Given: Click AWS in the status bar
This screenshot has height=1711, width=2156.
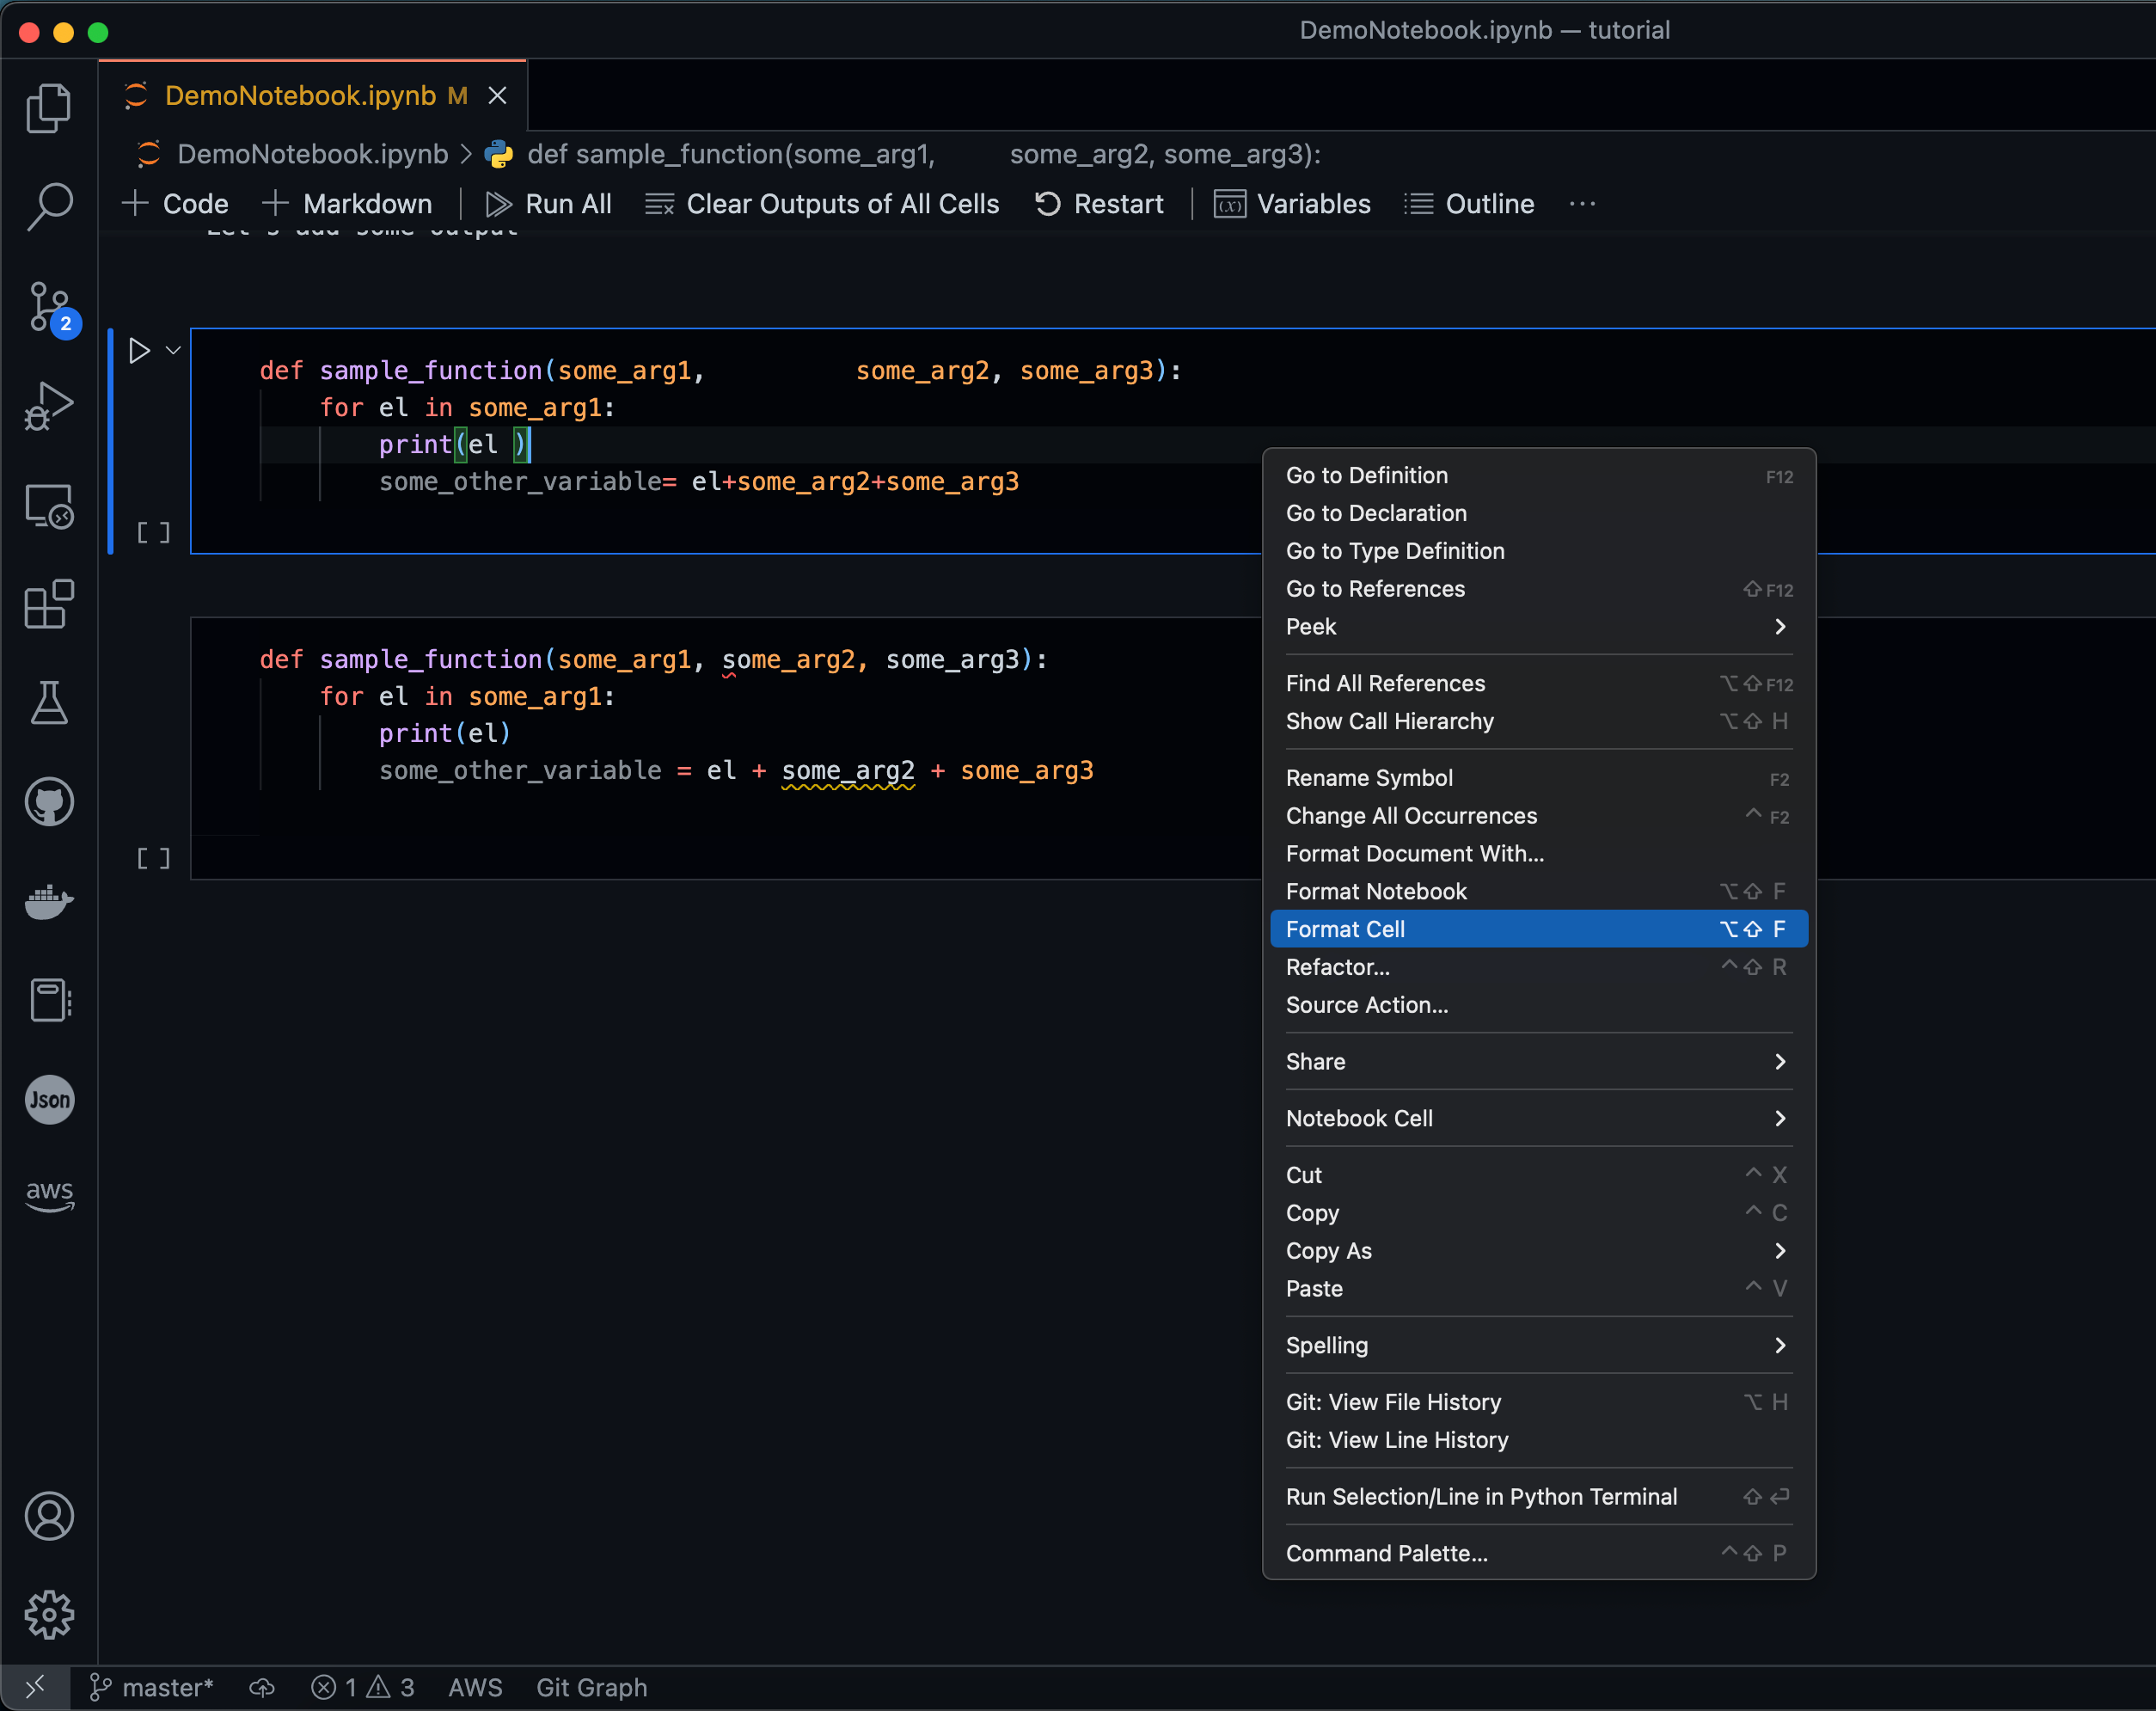Looking at the screenshot, I should coord(475,1688).
